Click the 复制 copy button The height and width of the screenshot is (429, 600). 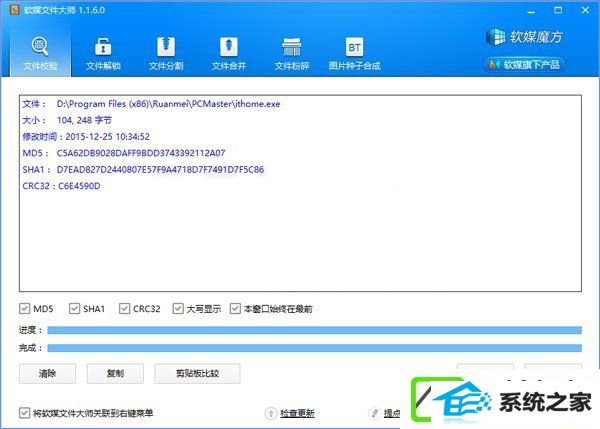[115, 374]
